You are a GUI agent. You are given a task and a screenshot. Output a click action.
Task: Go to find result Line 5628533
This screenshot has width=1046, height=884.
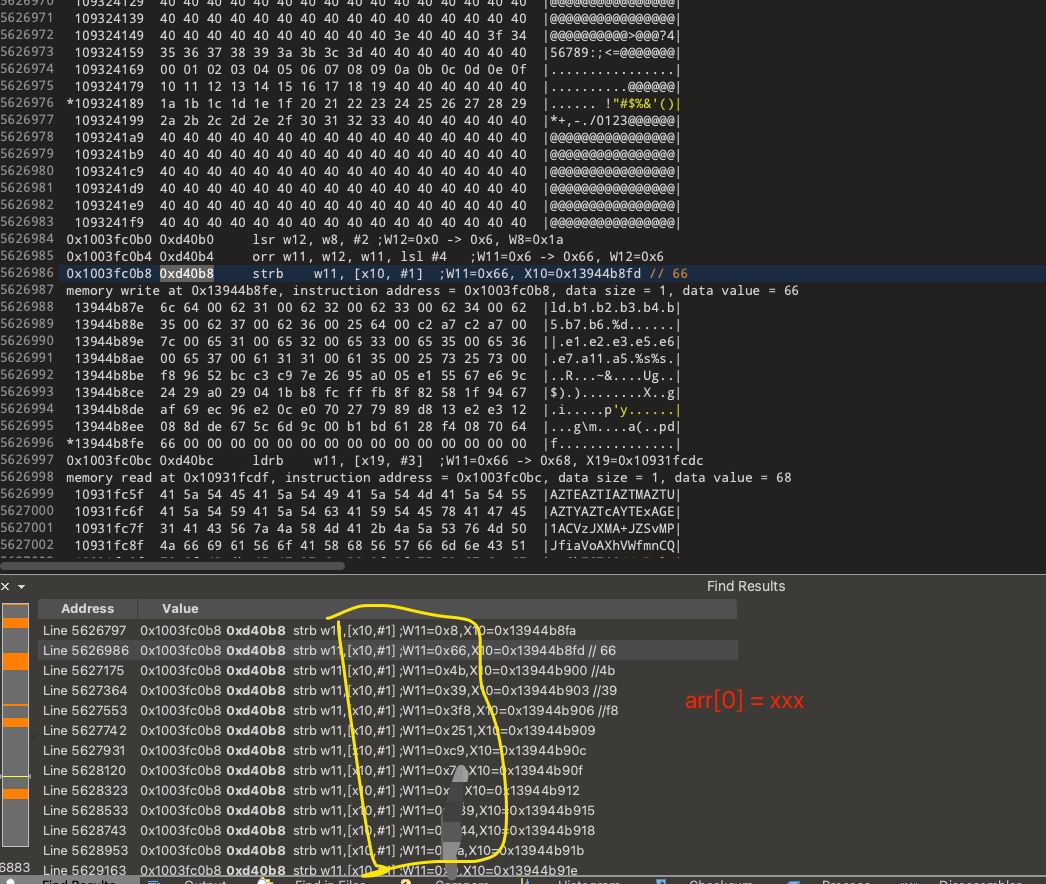click(x=388, y=811)
